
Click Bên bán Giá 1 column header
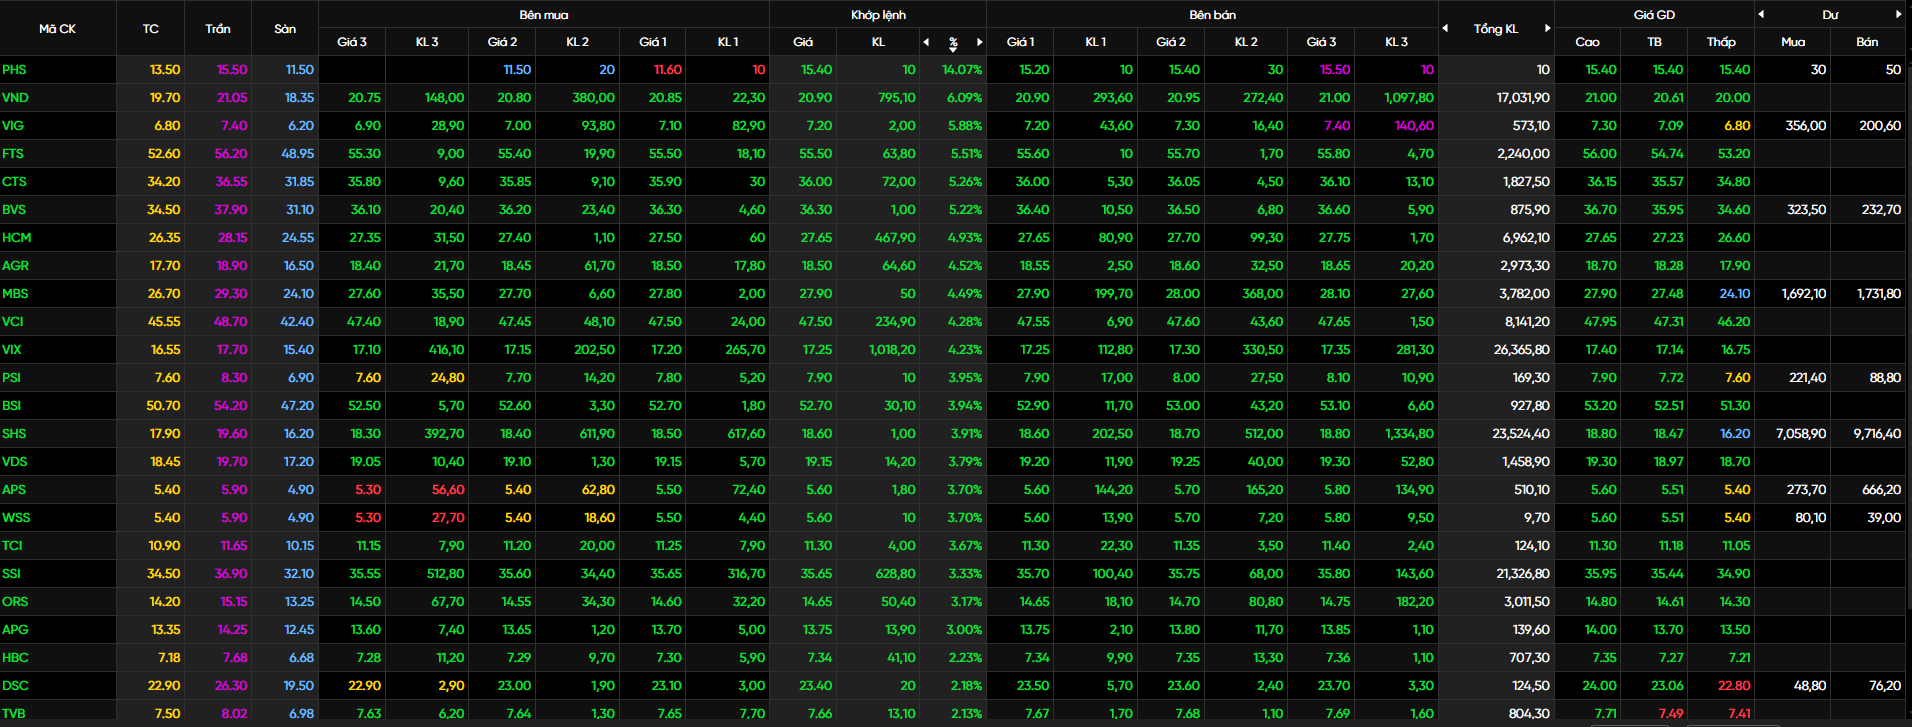click(x=1021, y=42)
